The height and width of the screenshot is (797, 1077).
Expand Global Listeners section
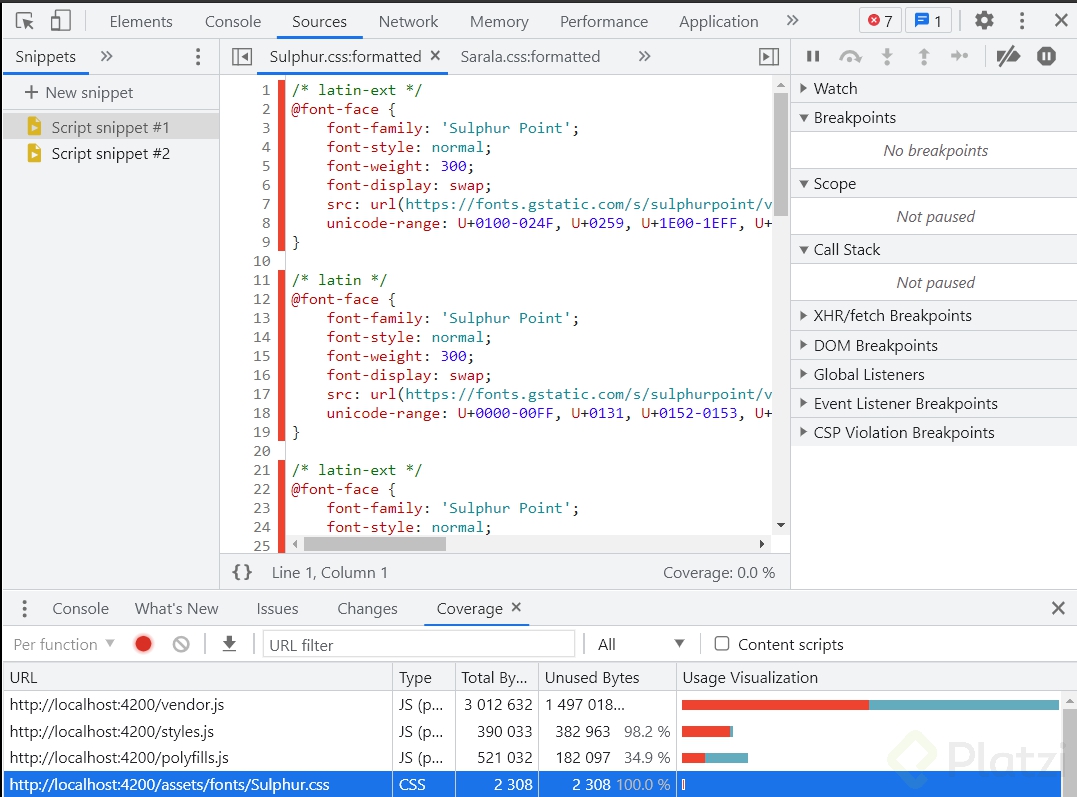[934, 374]
